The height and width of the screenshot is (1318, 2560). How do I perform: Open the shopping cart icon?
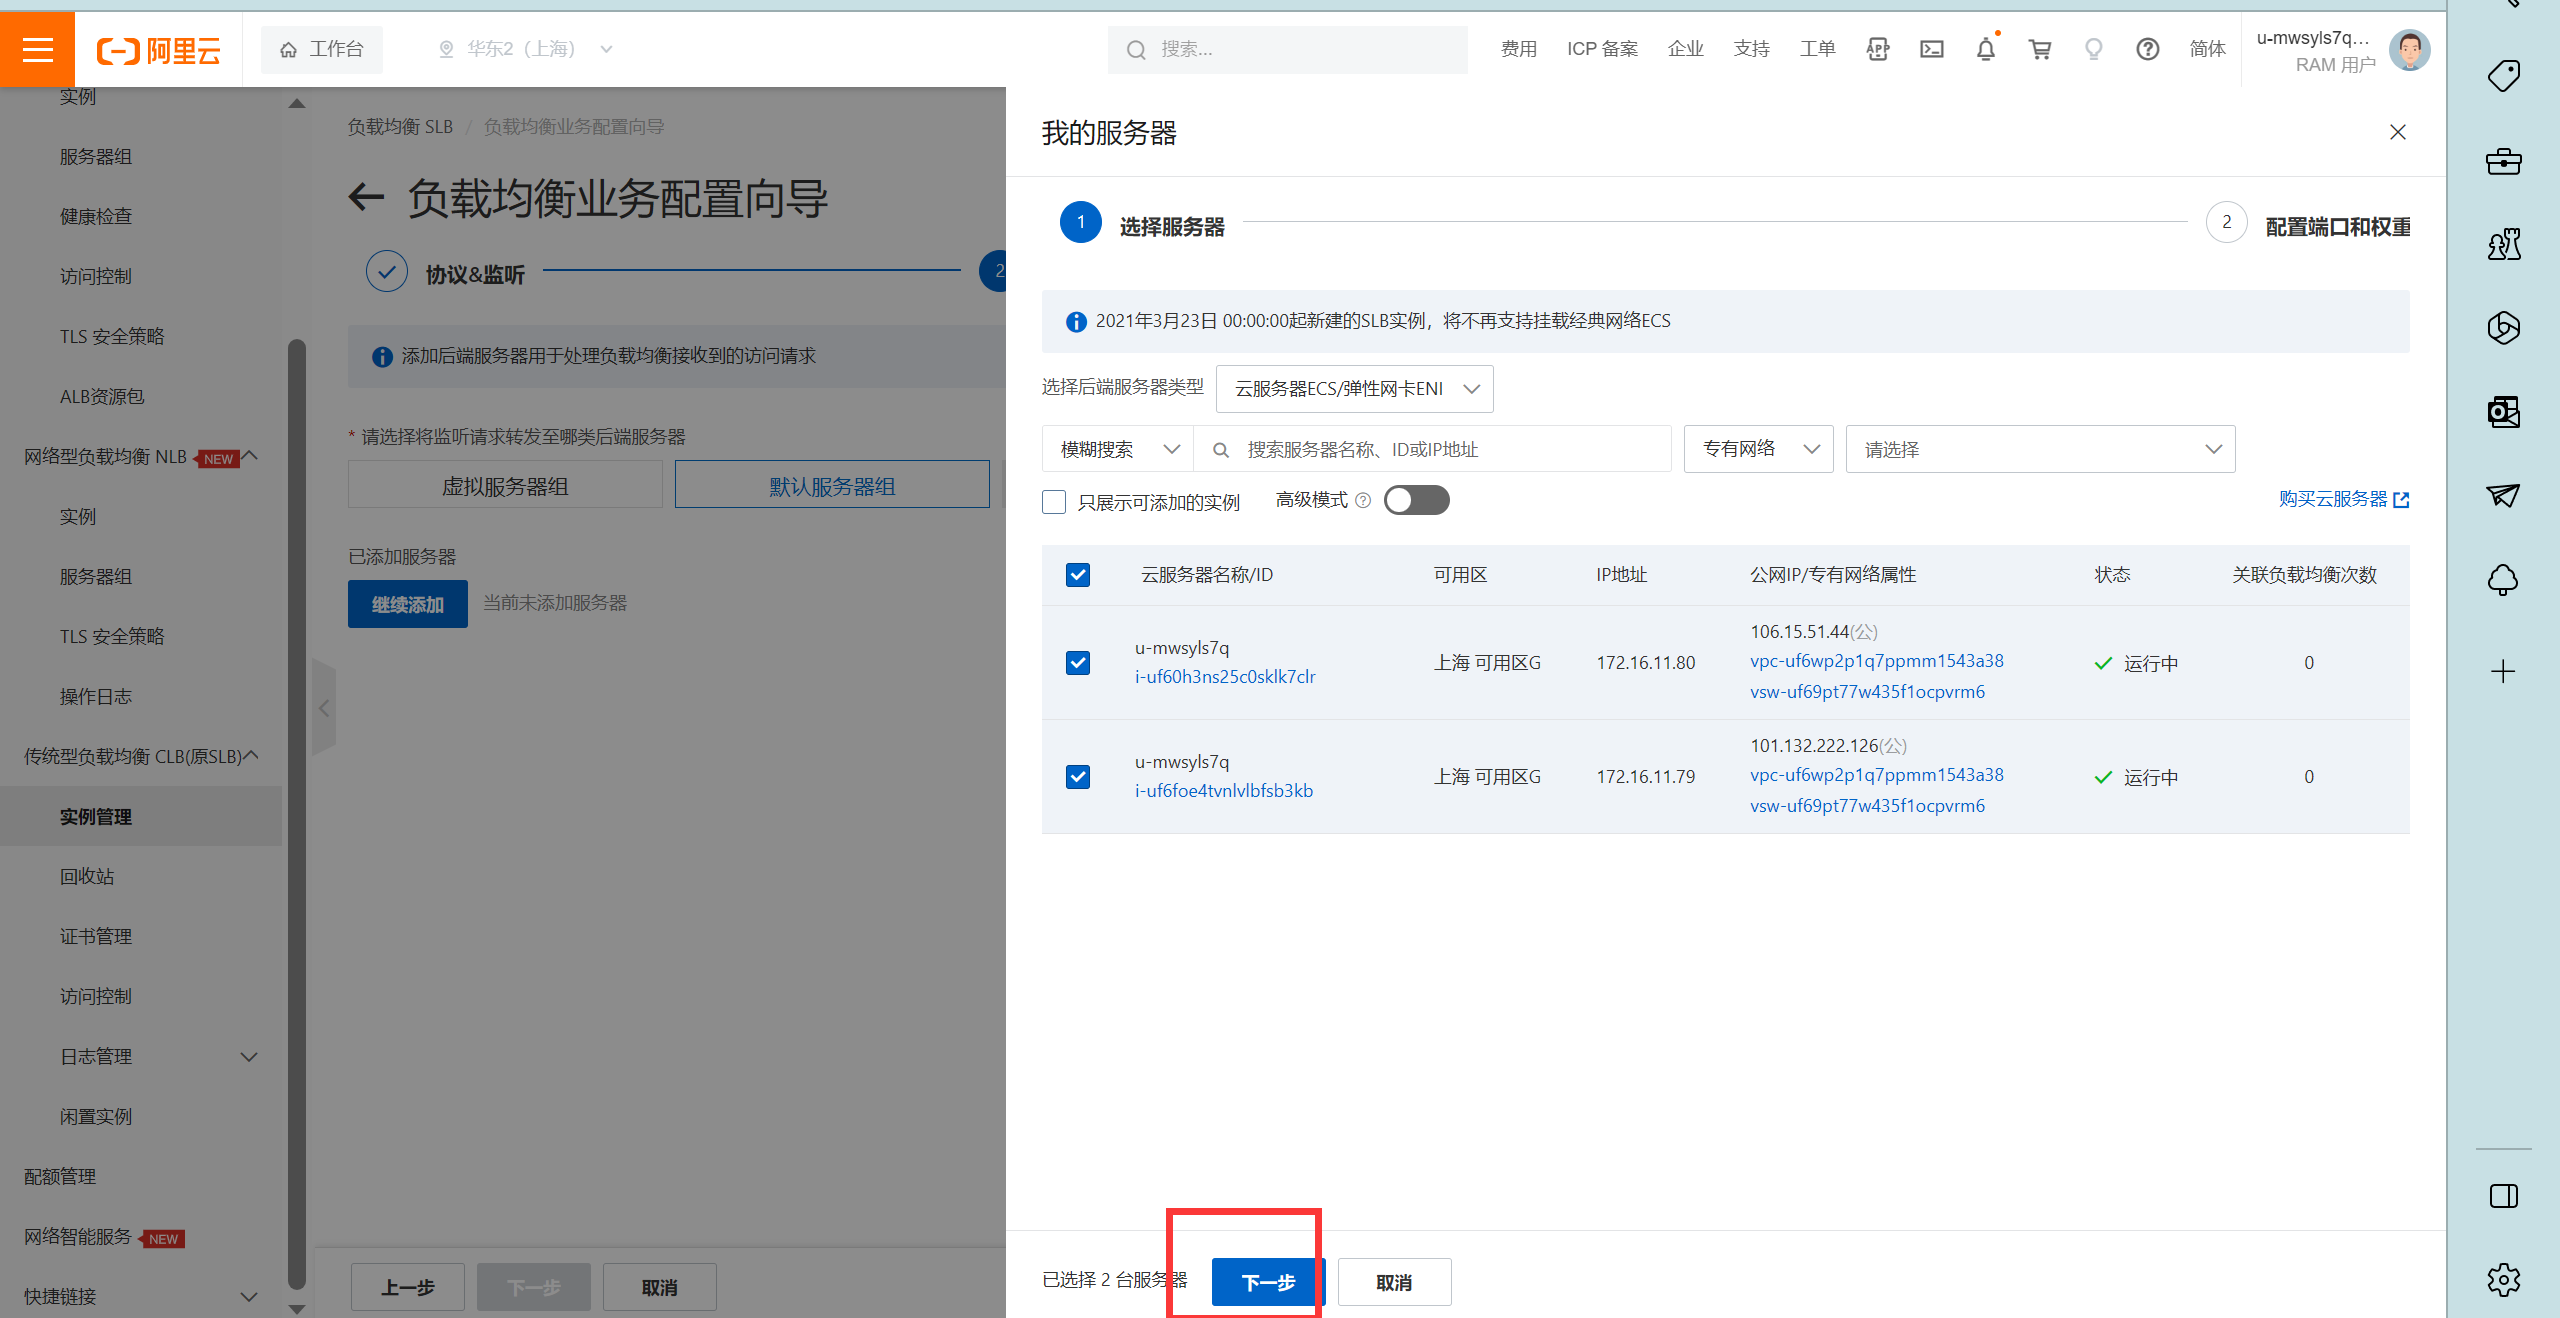2040,49
